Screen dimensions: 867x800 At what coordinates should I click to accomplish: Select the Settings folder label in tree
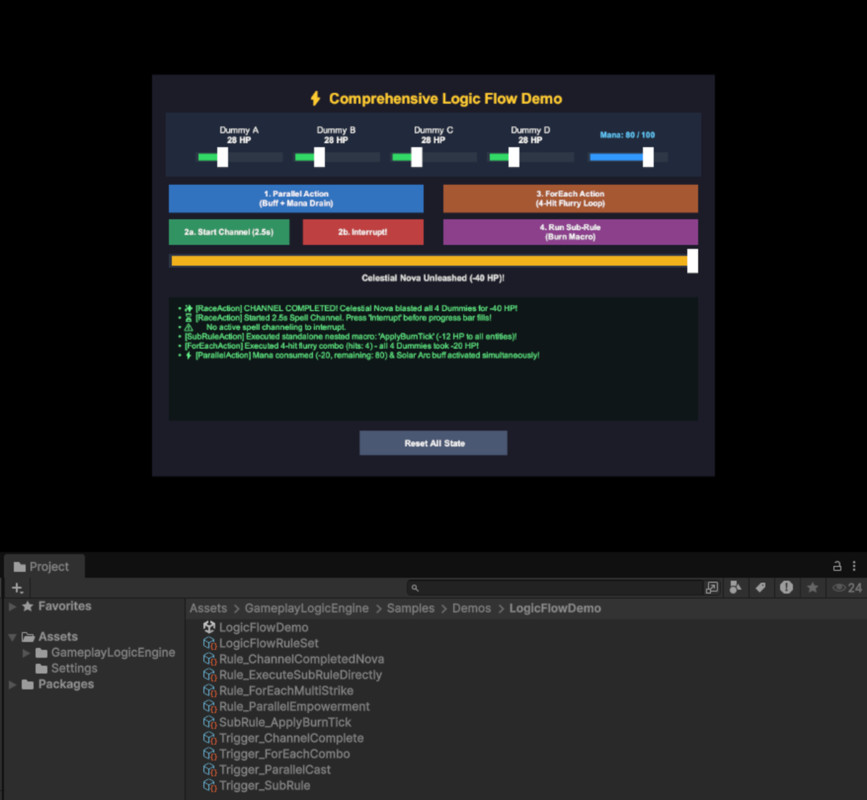74,668
